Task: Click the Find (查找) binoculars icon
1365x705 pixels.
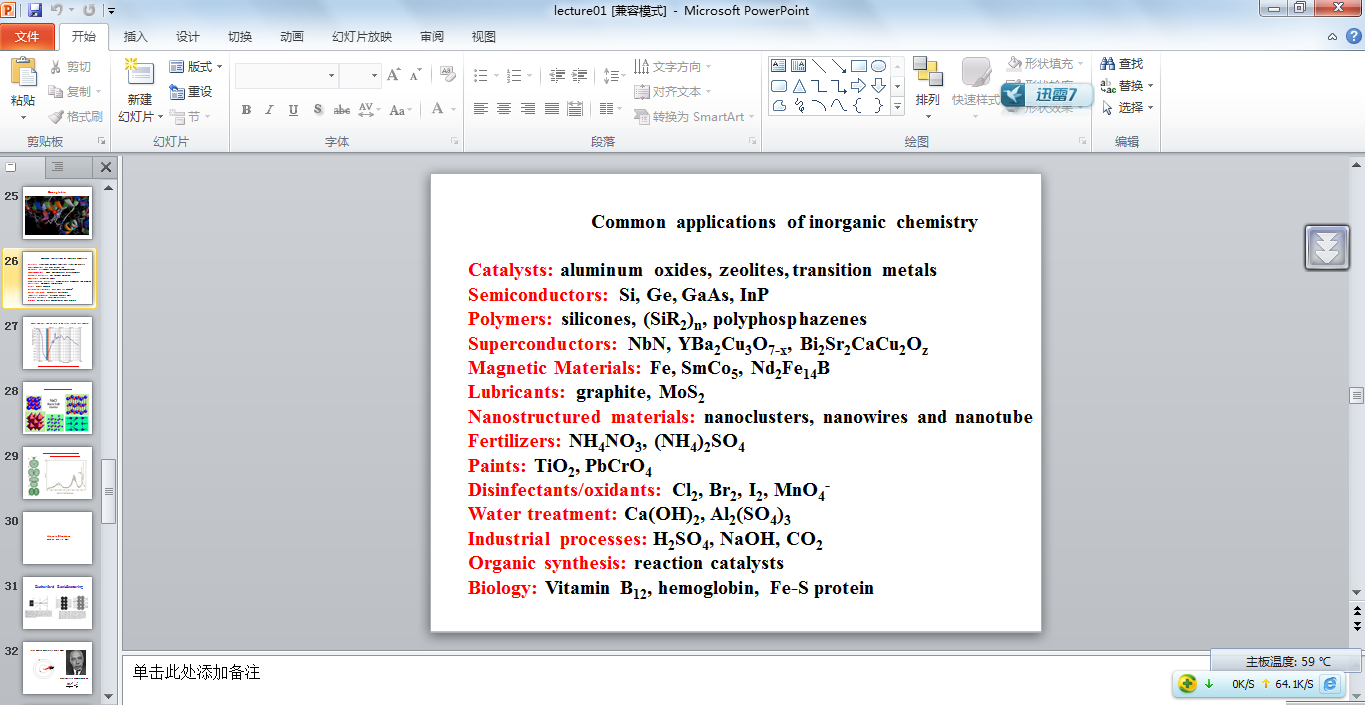Action: 1107,64
